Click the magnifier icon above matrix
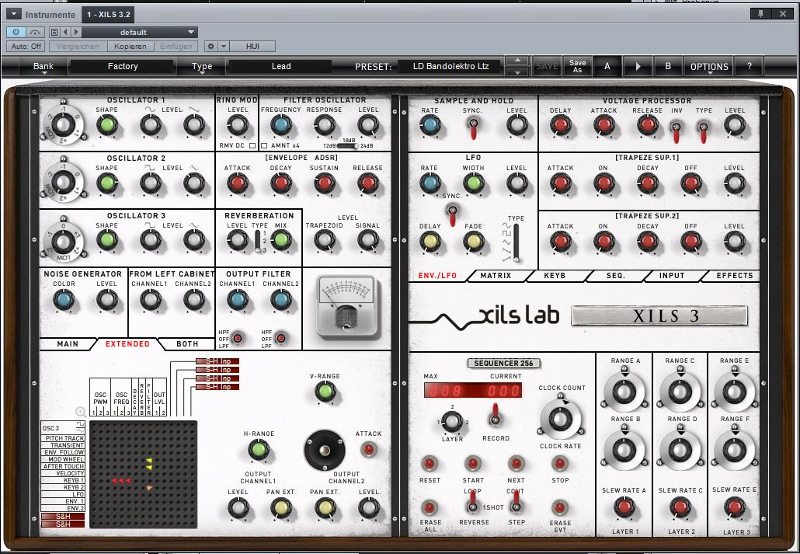 pos(80,412)
